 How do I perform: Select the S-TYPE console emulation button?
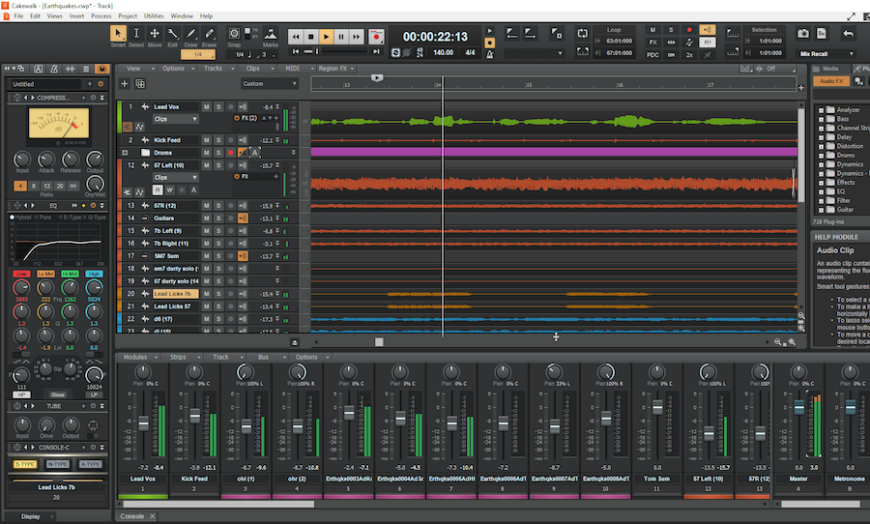tap(25, 464)
